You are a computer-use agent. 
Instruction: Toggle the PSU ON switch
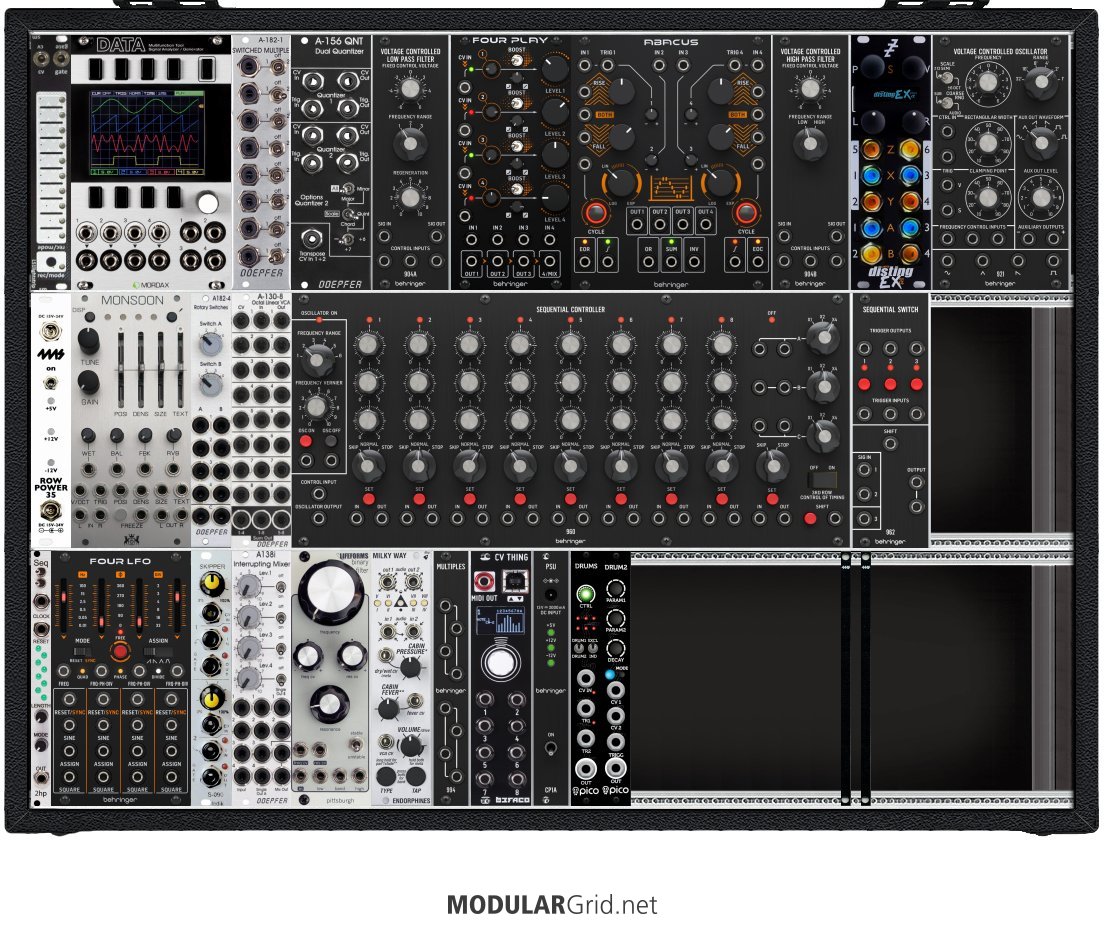click(550, 747)
